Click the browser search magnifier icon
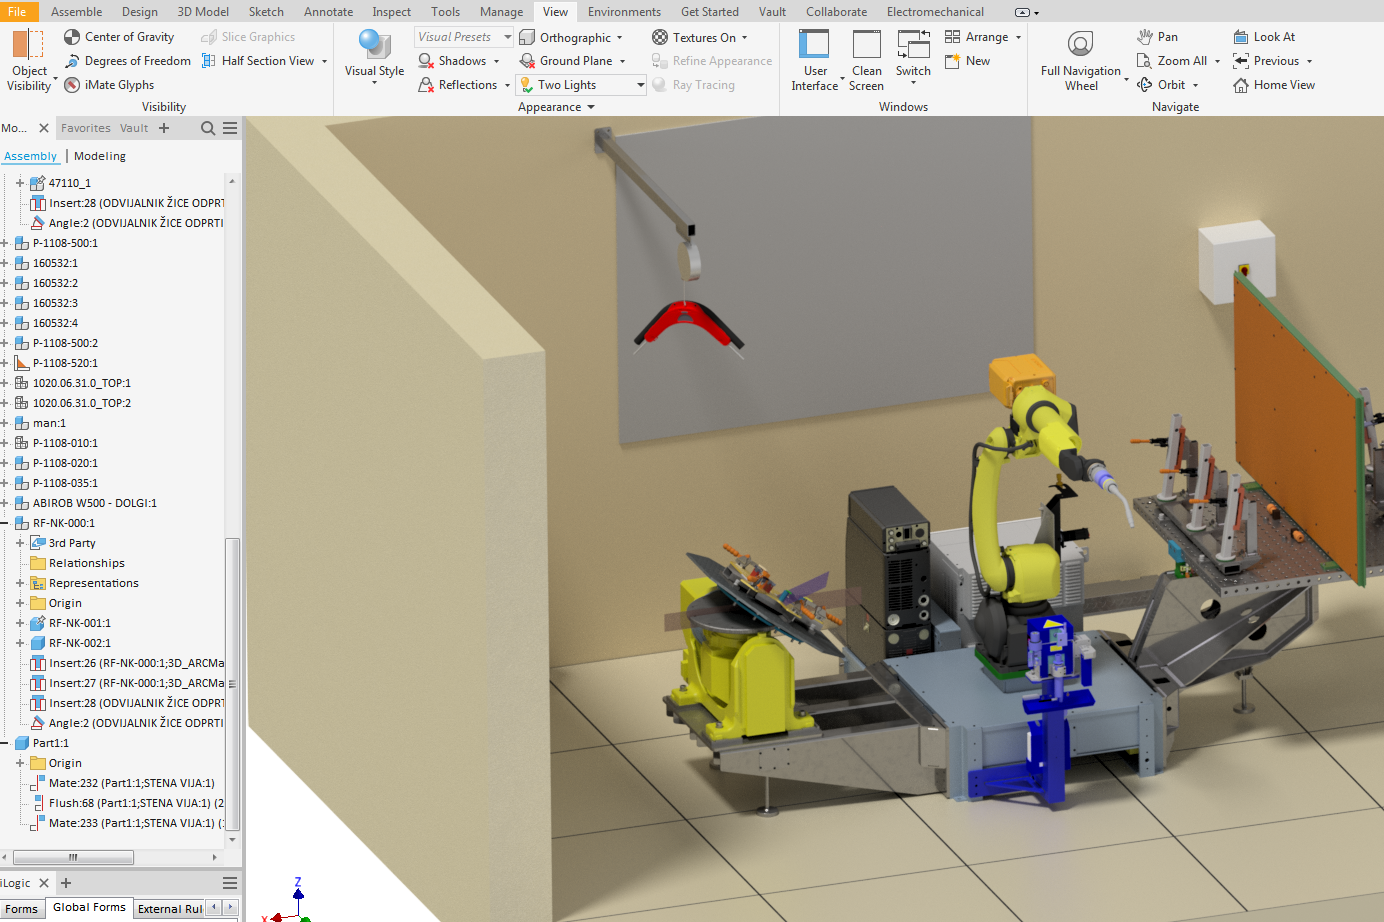This screenshot has height=922, width=1384. (x=208, y=128)
